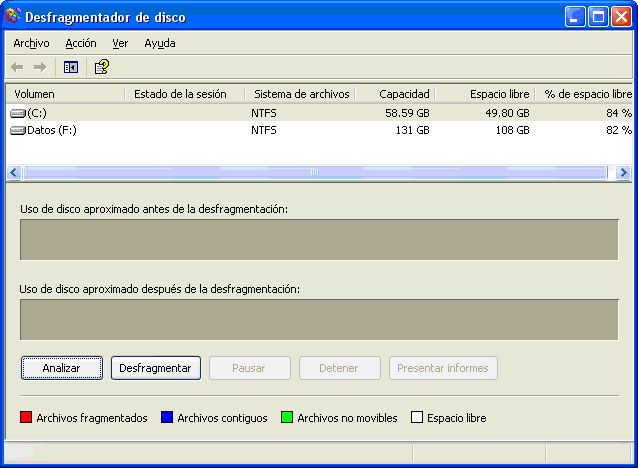
Task: Open the Archivo menu
Action: click(x=31, y=43)
